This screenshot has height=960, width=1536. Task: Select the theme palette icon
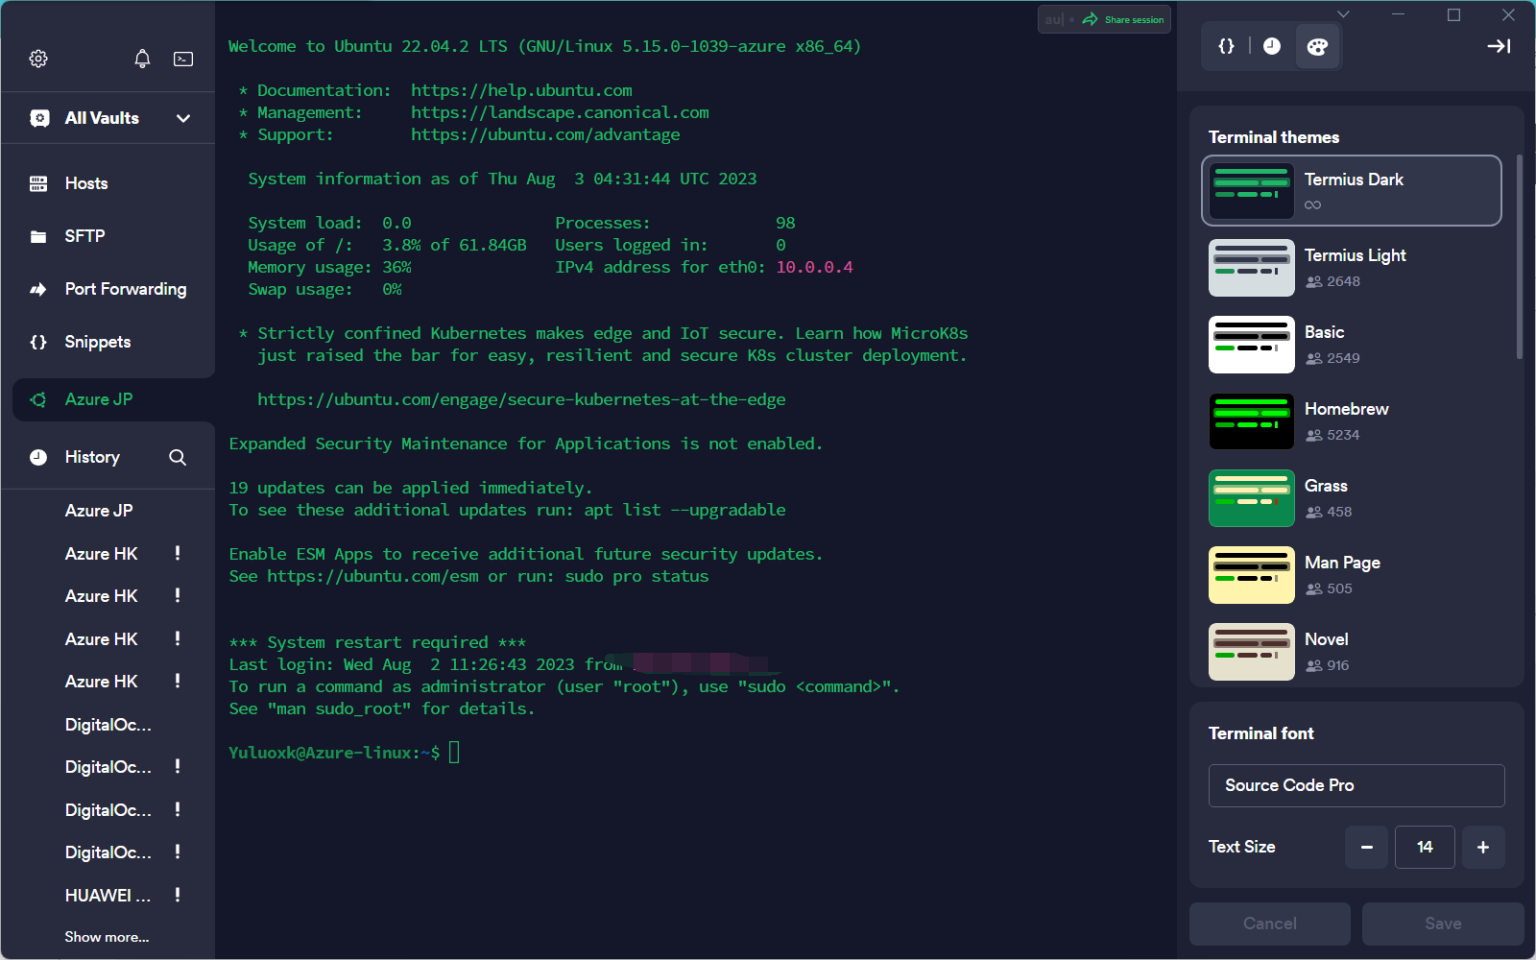point(1317,47)
